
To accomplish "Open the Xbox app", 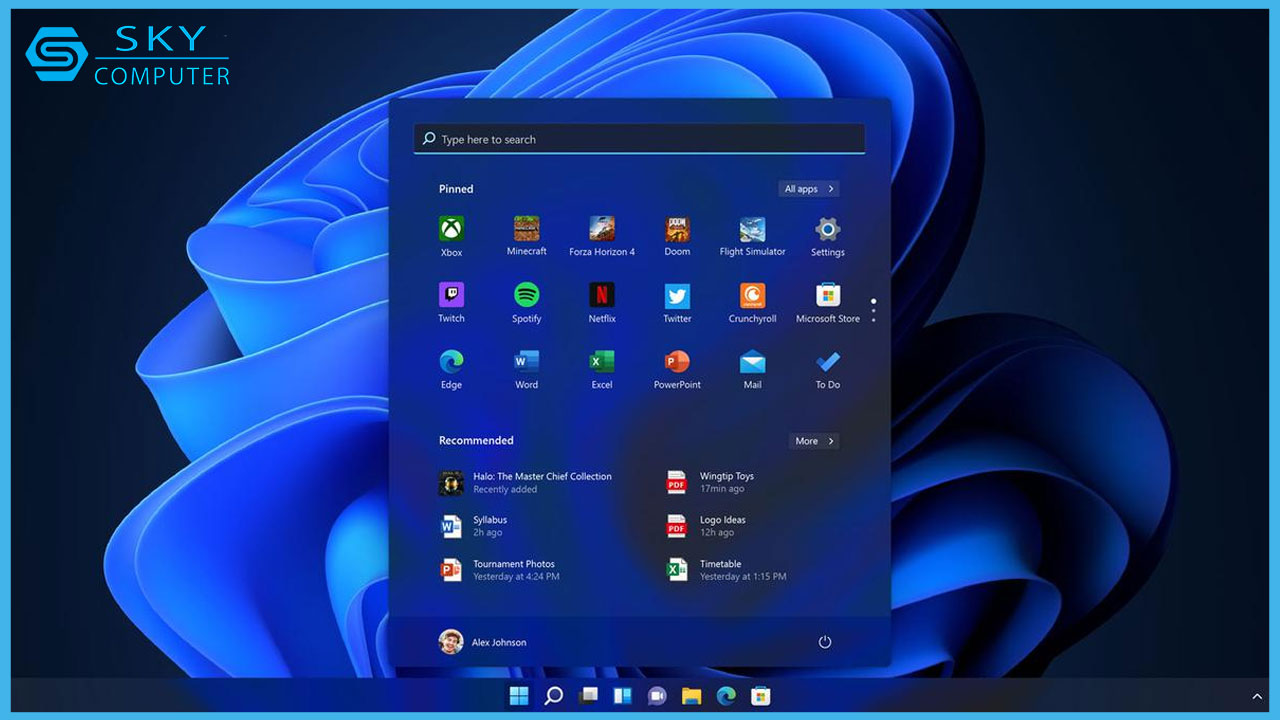I will coord(451,236).
